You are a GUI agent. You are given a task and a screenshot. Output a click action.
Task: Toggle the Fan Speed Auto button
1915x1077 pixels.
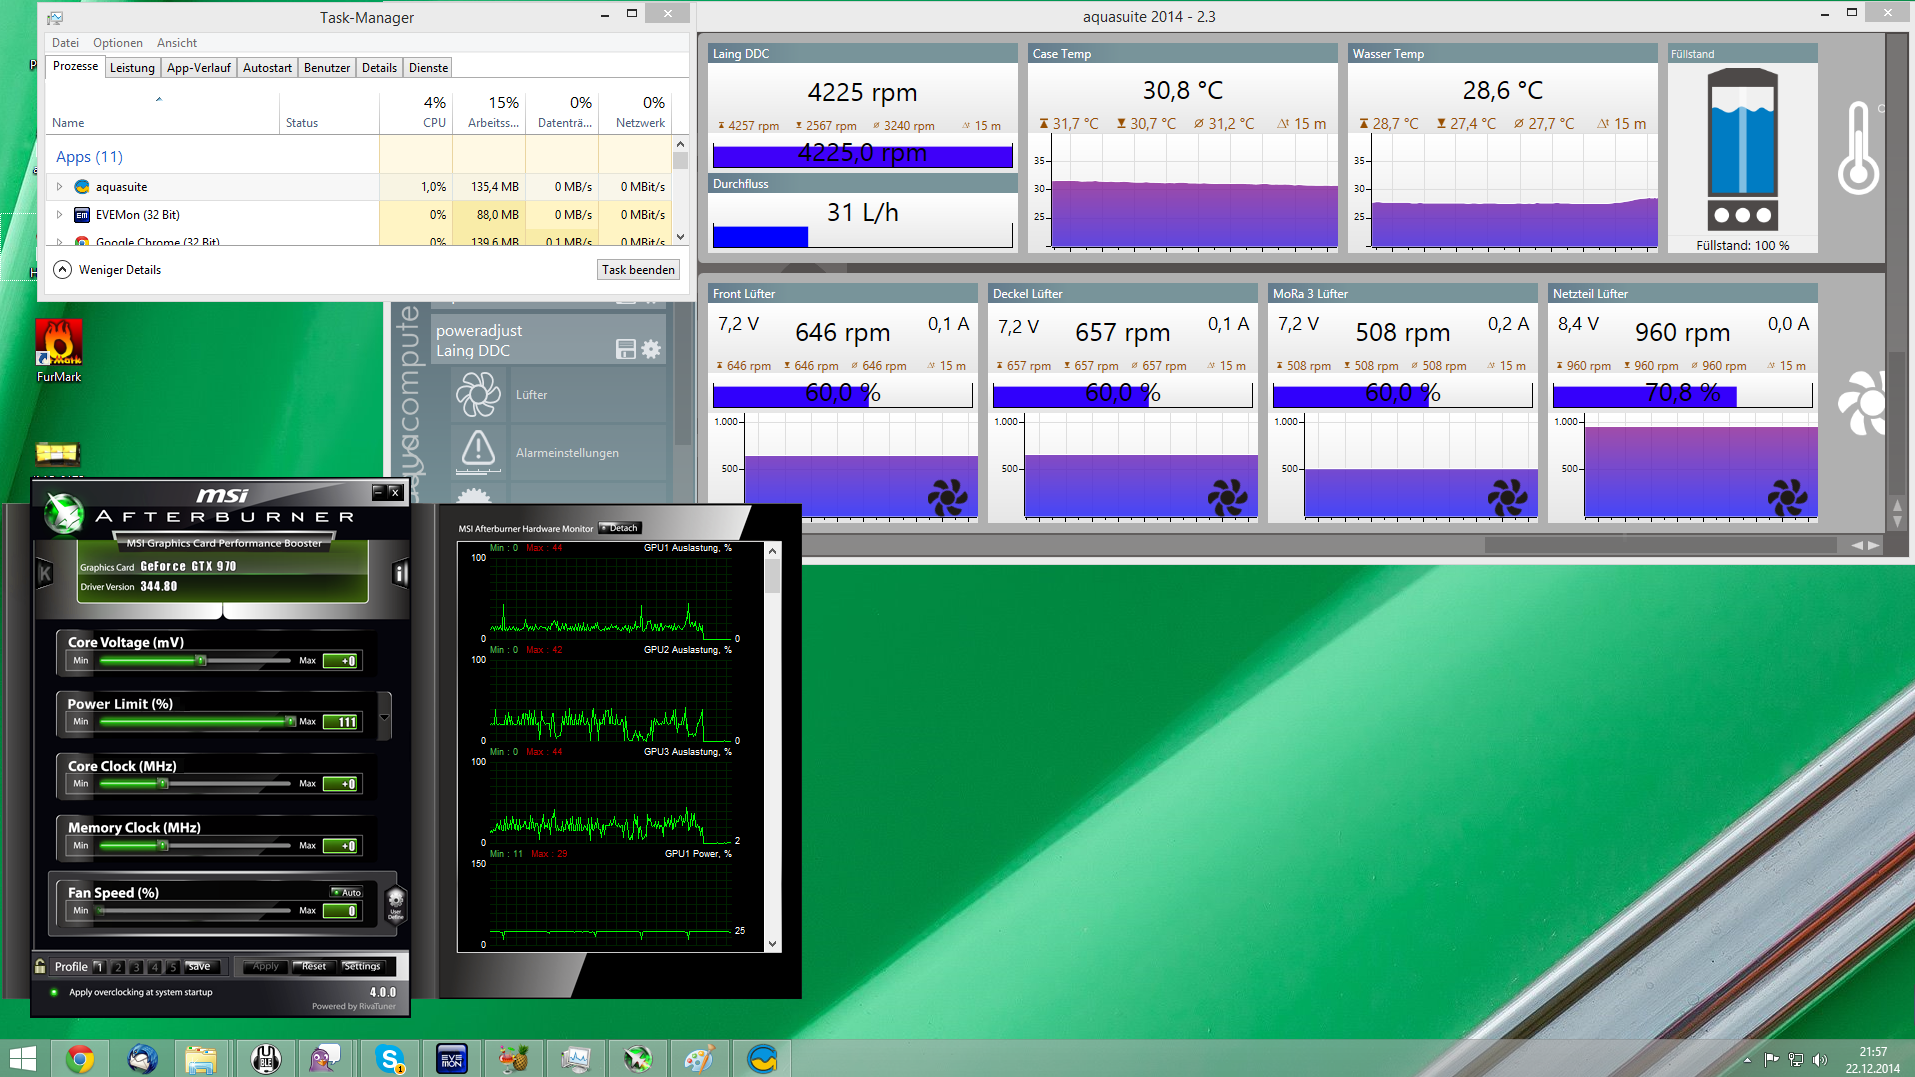coord(347,892)
